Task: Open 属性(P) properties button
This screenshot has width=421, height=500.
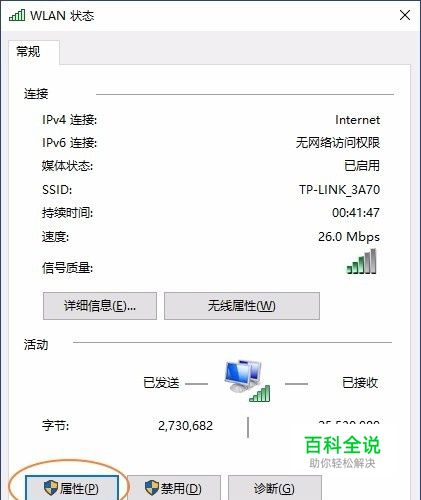Action: coord(72,488)
